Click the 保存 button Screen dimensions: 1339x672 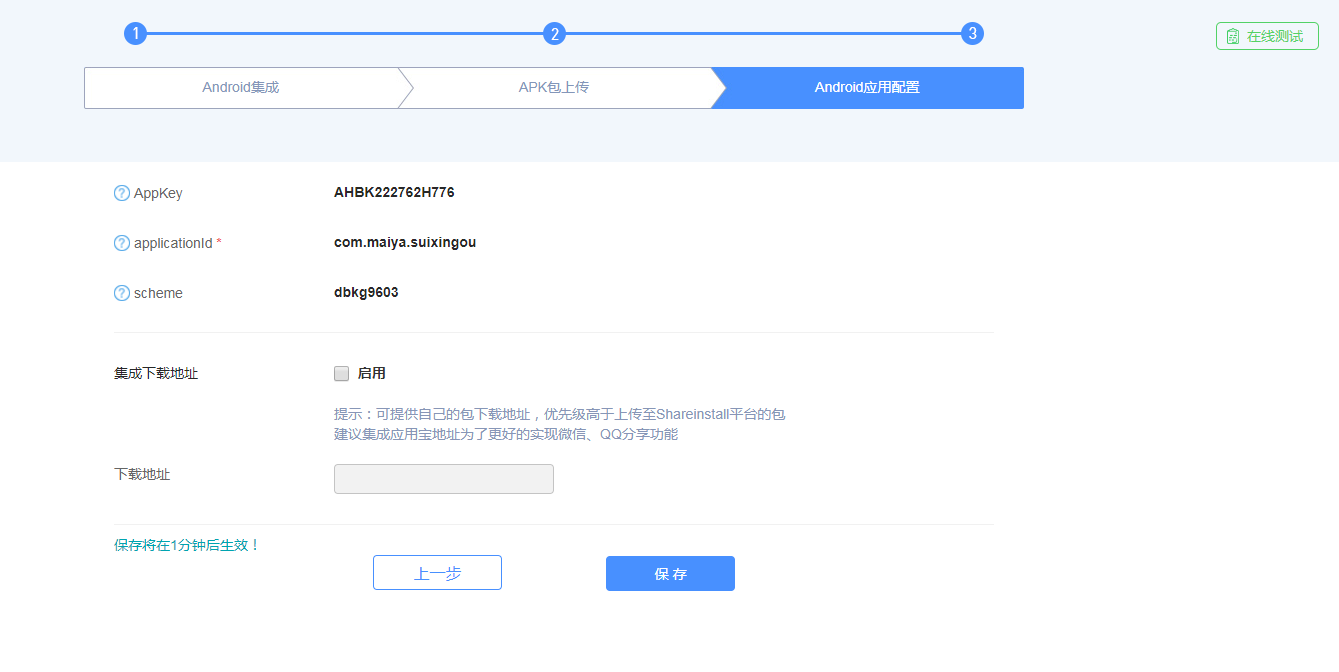click(x=670, y=573)
